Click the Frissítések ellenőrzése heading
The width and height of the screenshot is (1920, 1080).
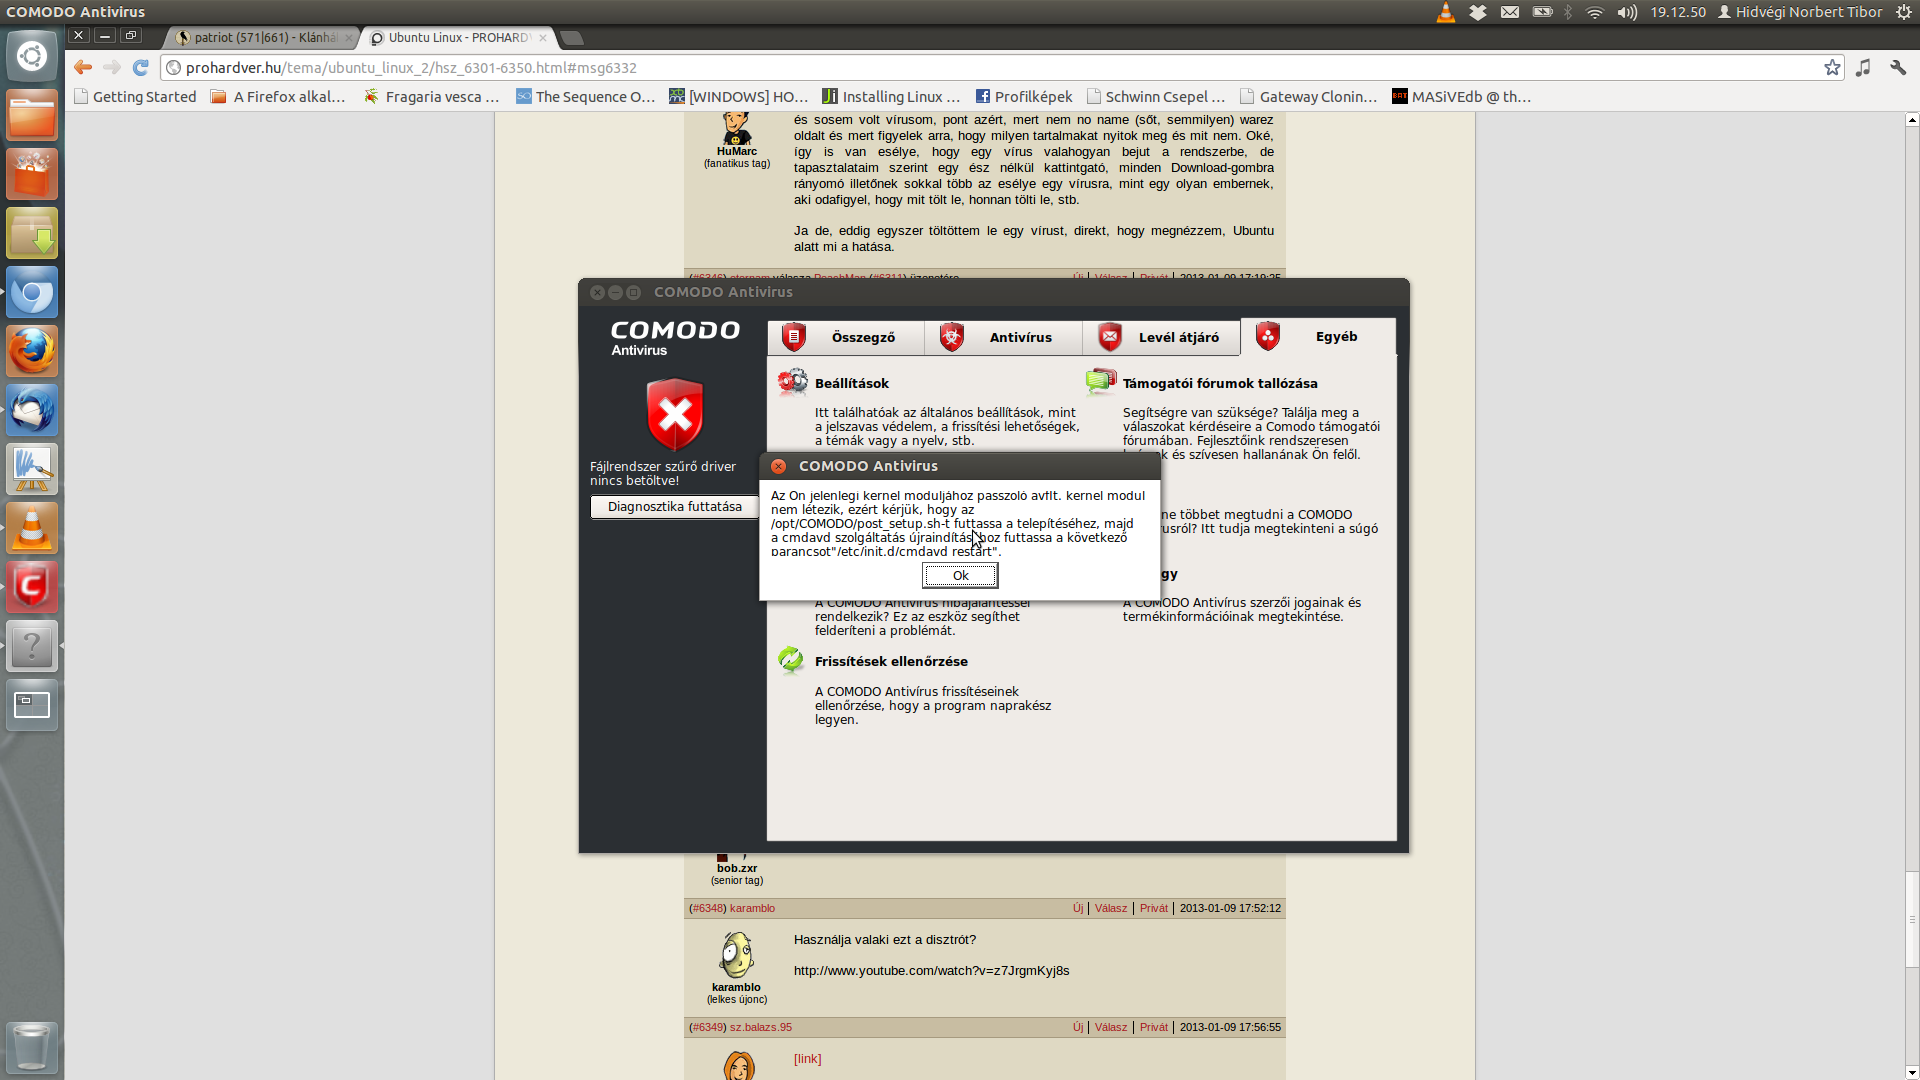891,661
